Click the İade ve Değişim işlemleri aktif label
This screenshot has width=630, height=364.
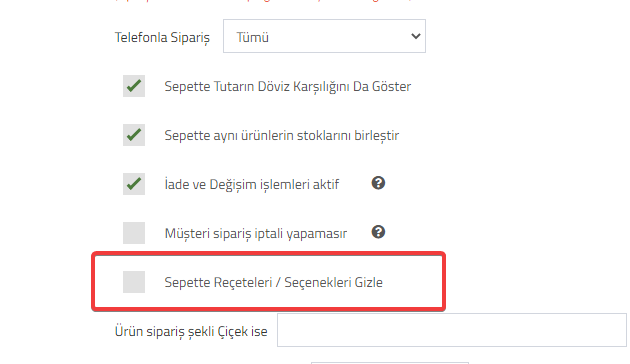pos(252,184)
